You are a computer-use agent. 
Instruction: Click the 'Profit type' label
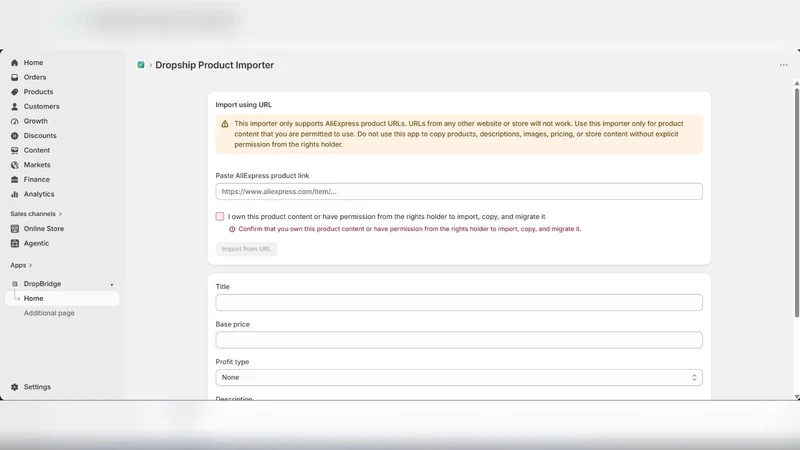pos(232,362)
